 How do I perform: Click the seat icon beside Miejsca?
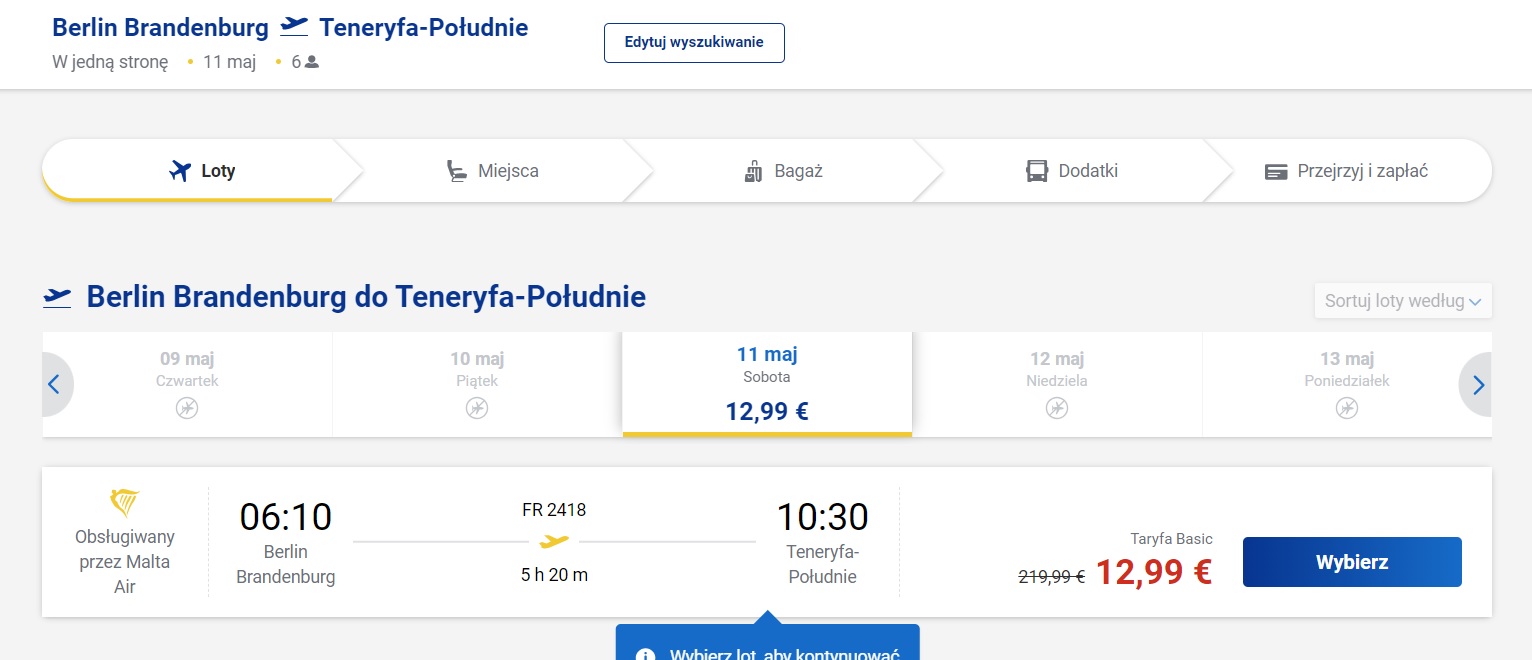pos(457,171)
